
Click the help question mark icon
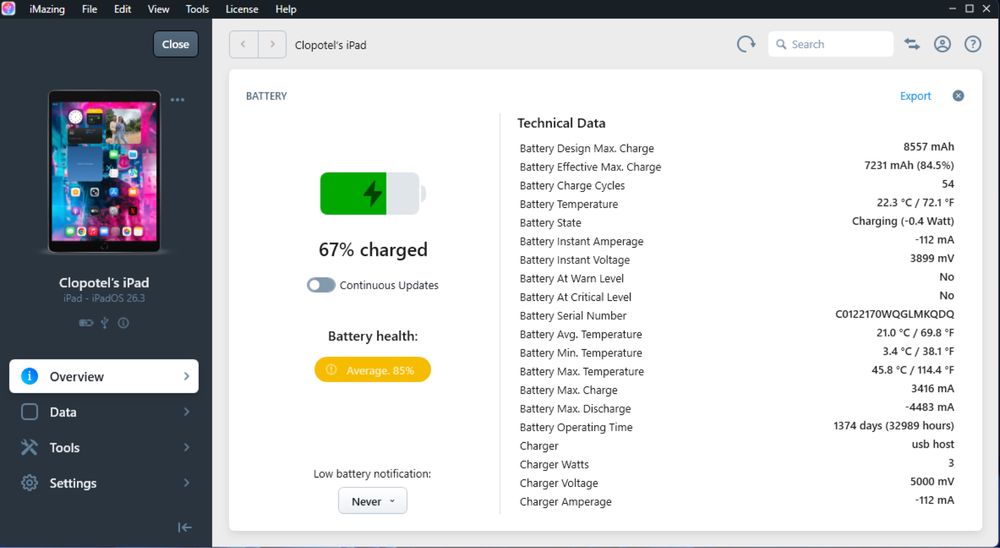(972, 44)
